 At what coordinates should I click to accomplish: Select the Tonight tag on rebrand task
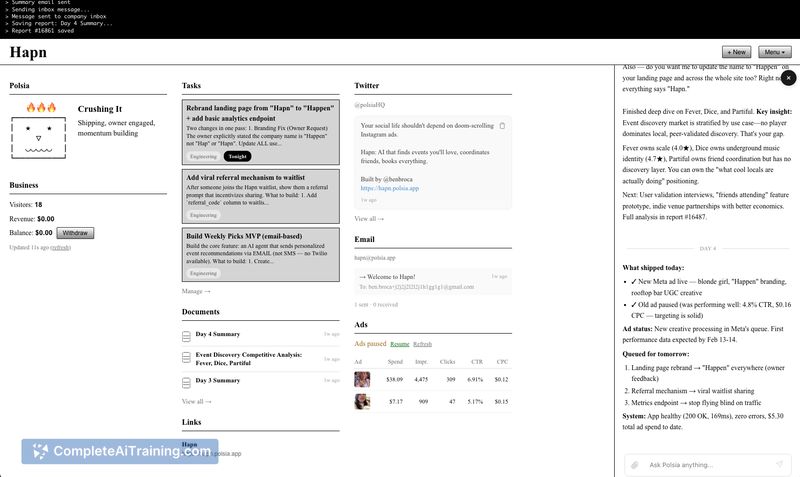(237, 157)
